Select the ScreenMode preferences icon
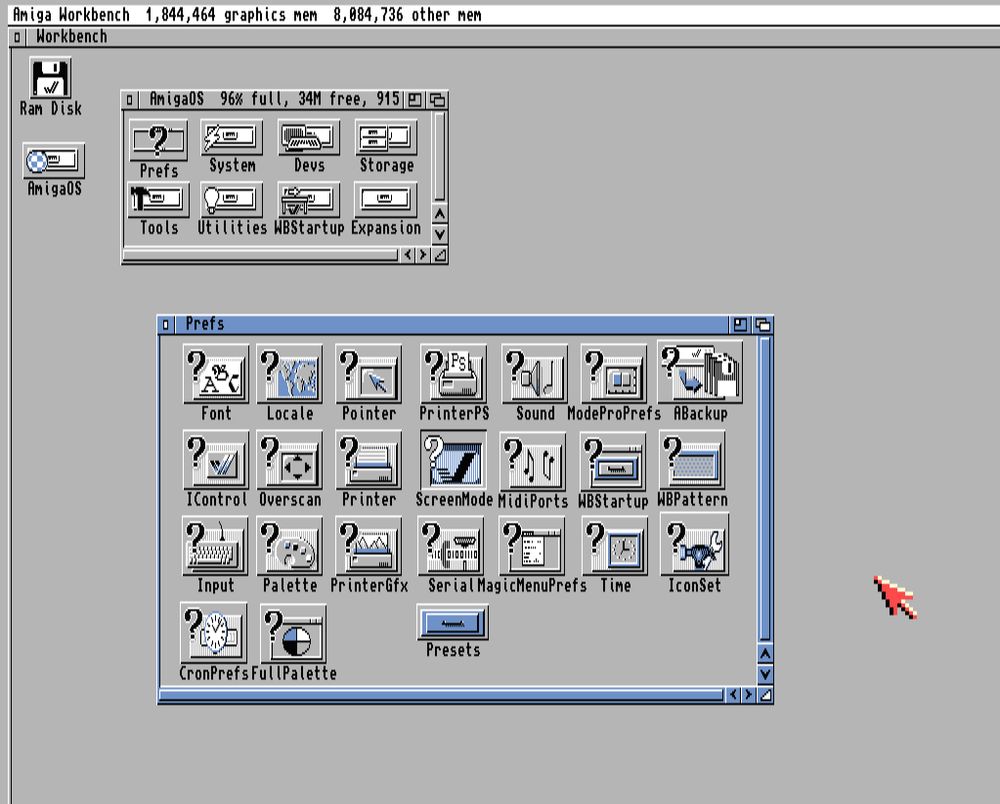This screenshot has height=804, width=1000. [x=453, y=460]
